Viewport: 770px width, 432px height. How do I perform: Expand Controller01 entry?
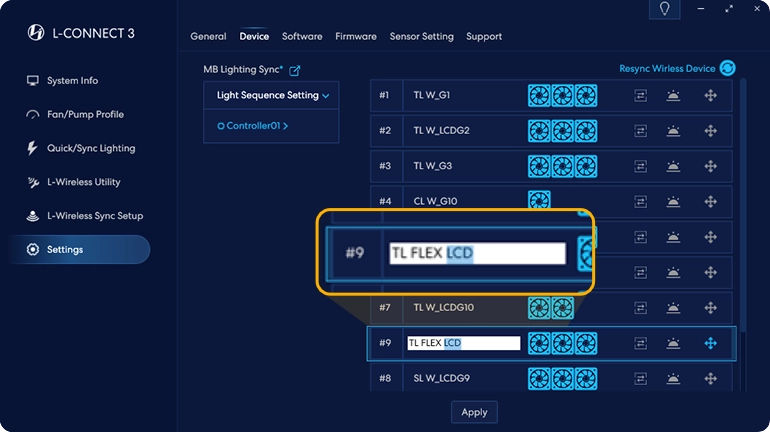(252, 126)
